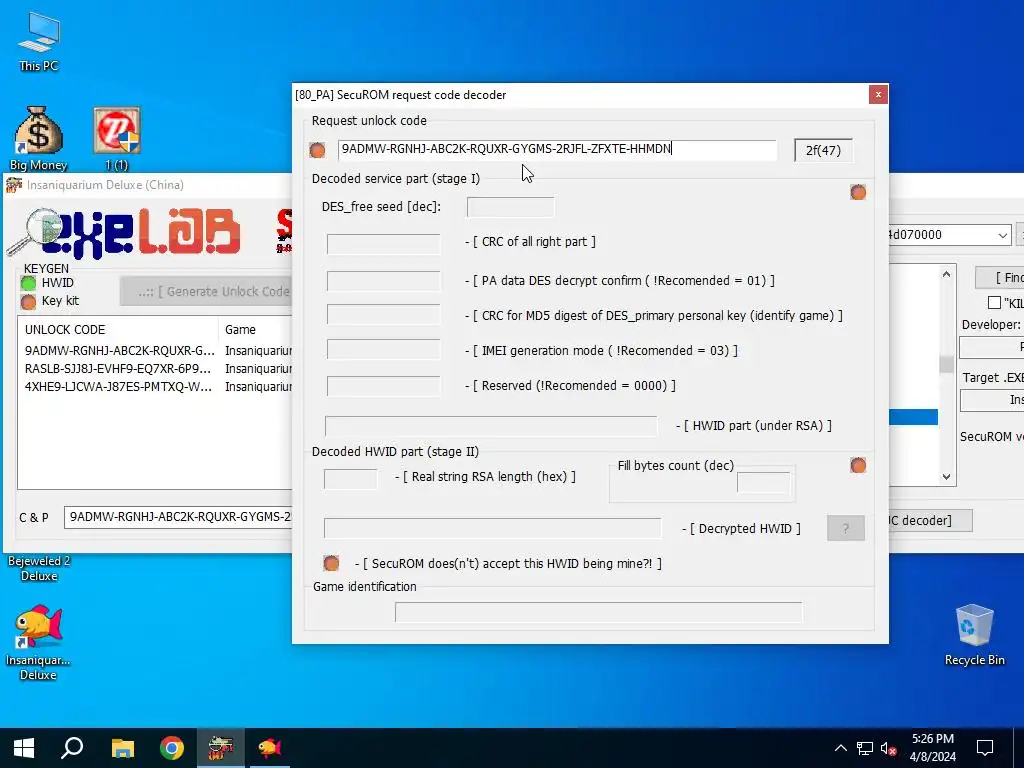Click the CRC for MD5 digest field

point(384,315)
